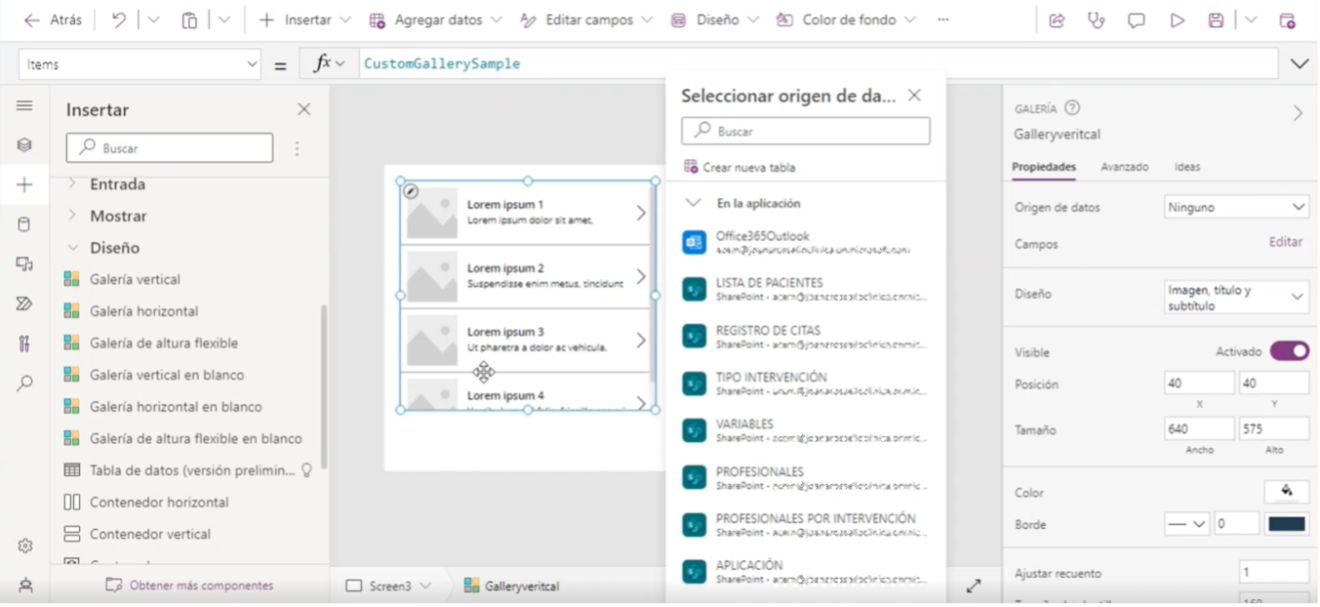Preview the app with the play icon

click(1178, 19)
